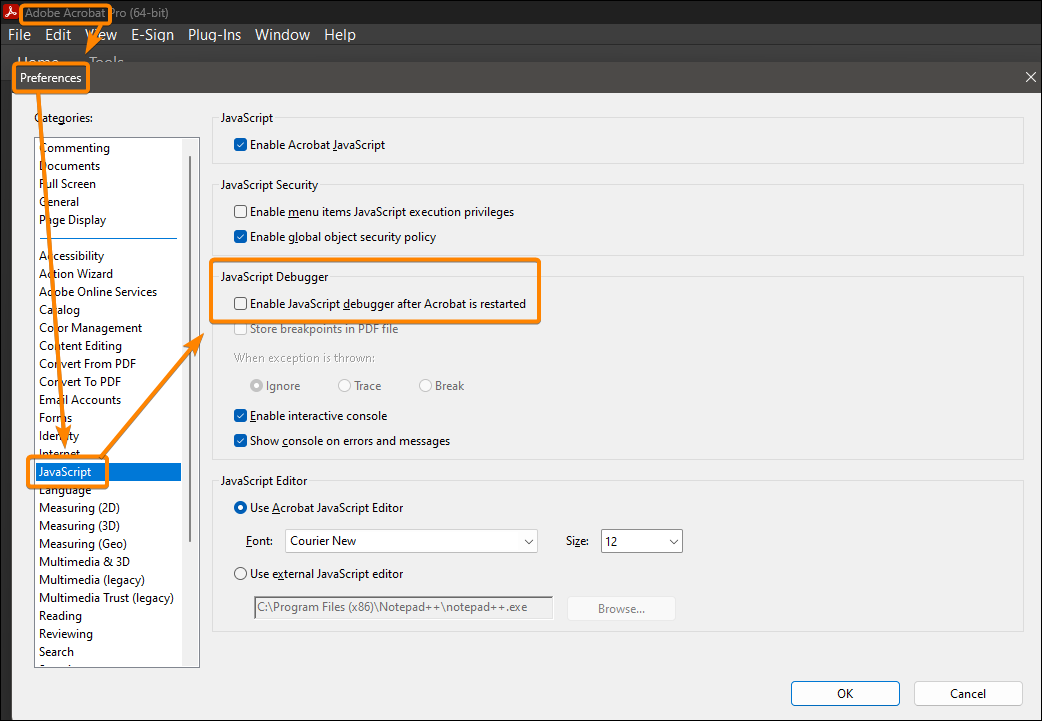The height and width of the screenshot is (721, 1042).
Task: Open the Help menu
Action: [x=340, y=34]
